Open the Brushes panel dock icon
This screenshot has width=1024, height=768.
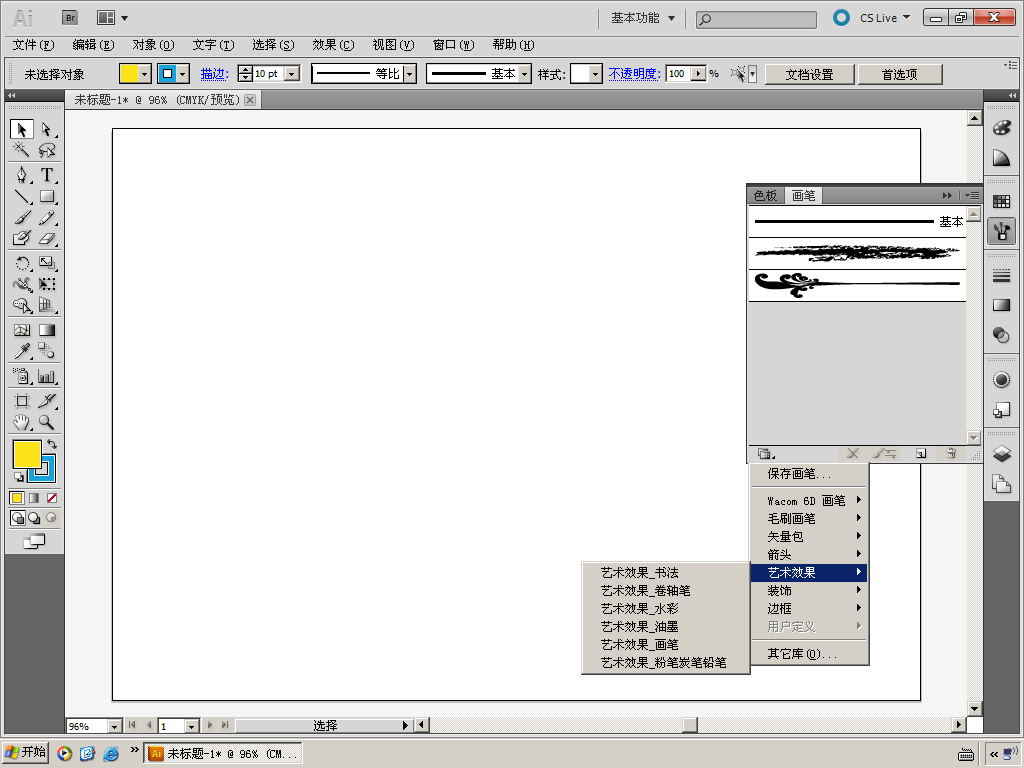coord(1001,231)
